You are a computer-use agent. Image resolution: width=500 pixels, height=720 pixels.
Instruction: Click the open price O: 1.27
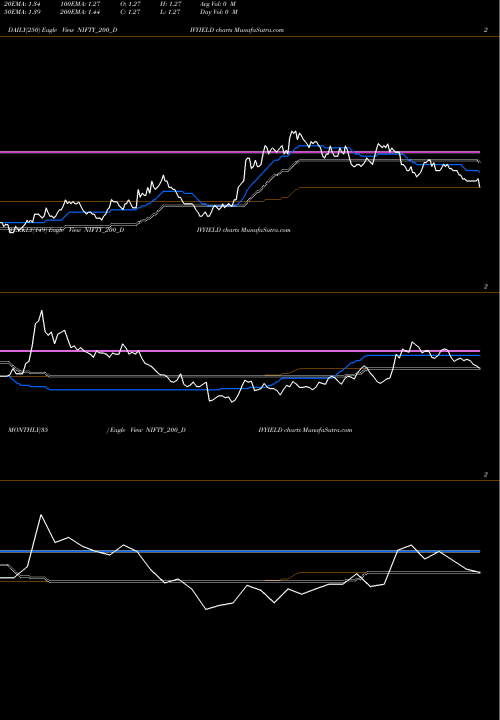coord(130,4)
